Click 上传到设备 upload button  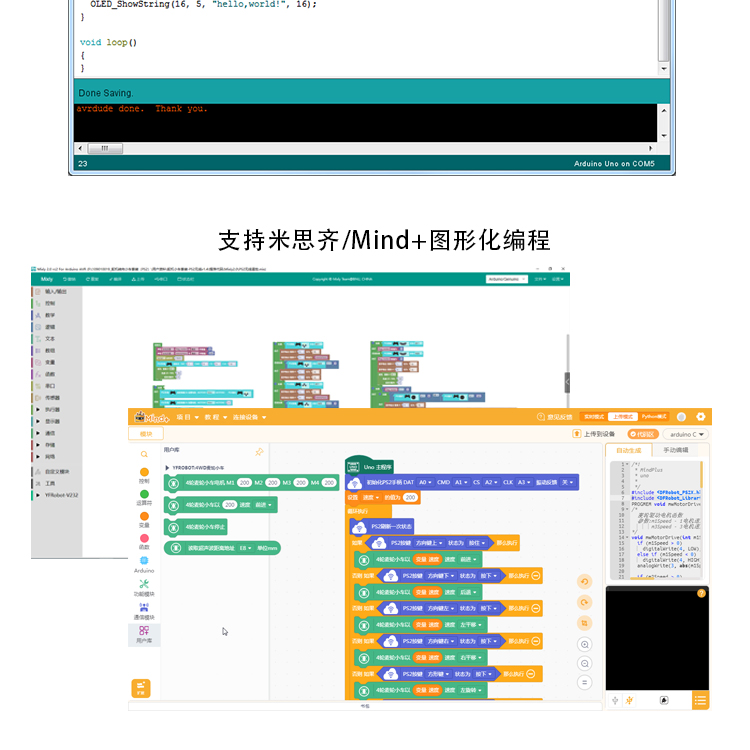[x=594, y=434]
